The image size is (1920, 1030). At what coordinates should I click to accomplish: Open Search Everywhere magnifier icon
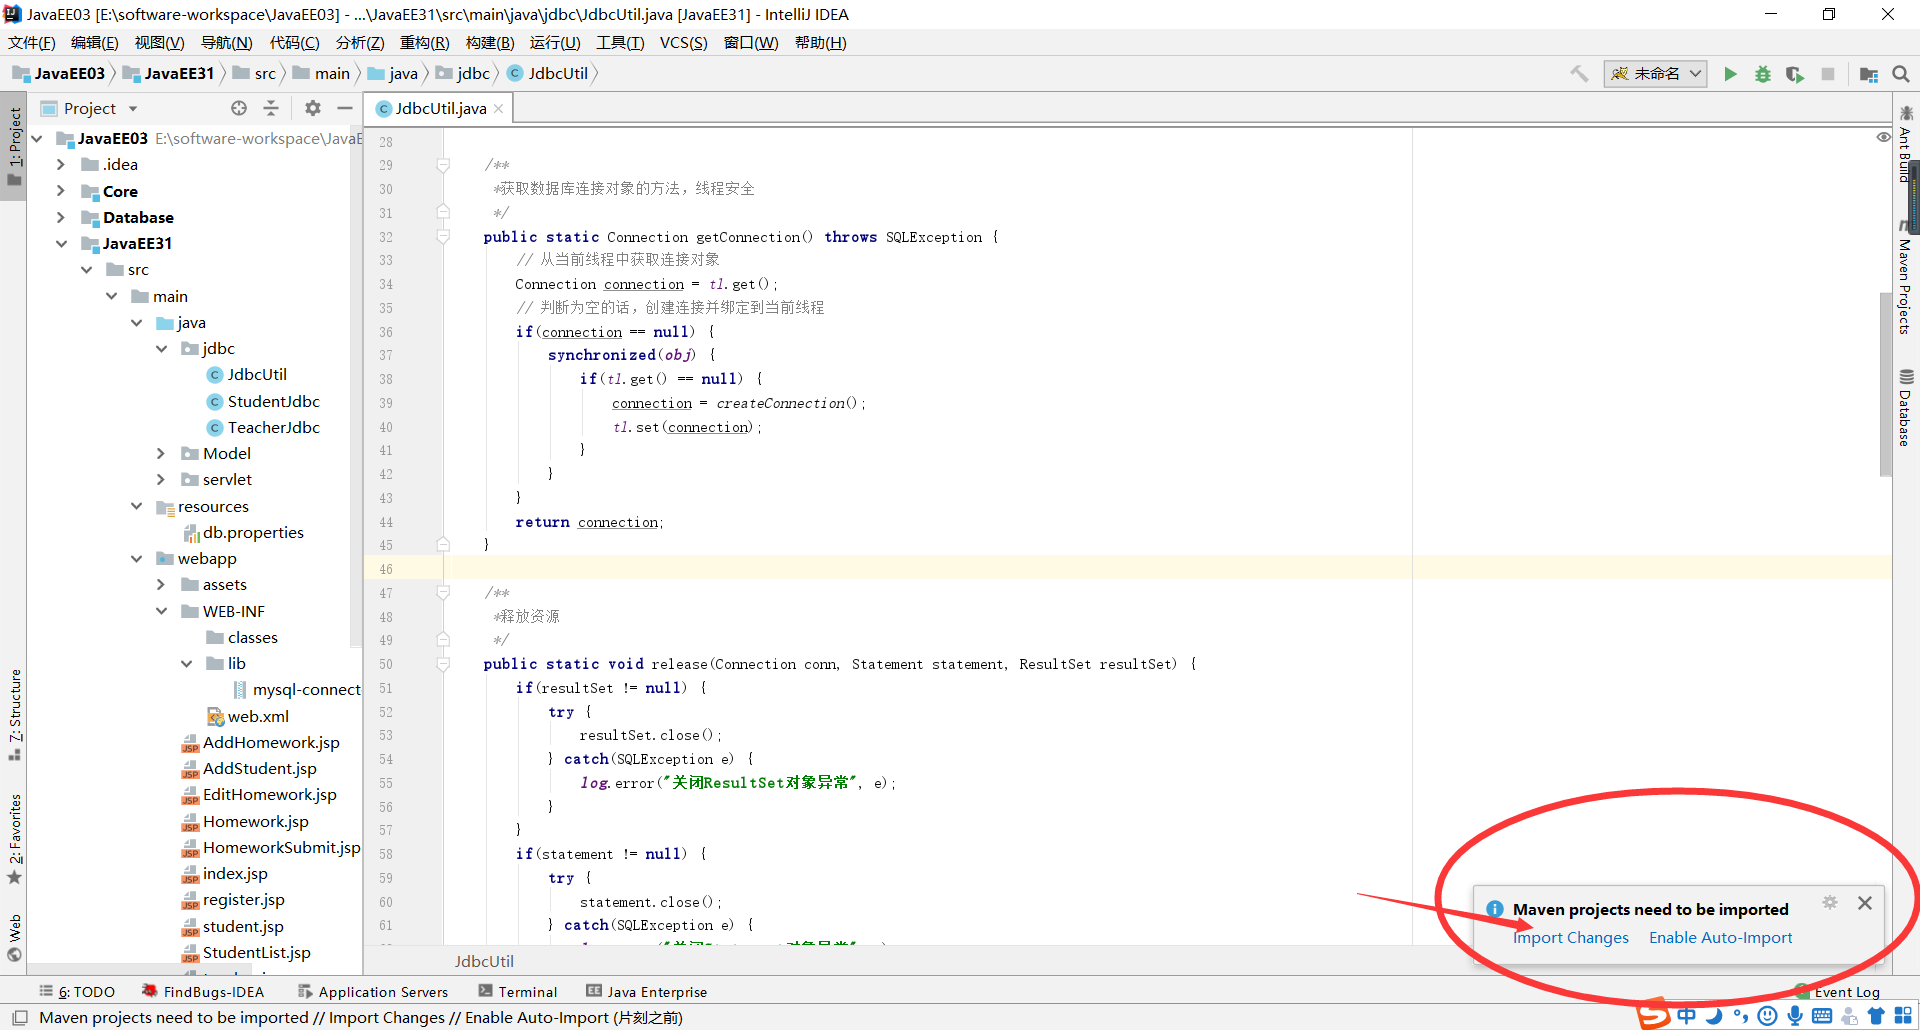click(1901, 74)
